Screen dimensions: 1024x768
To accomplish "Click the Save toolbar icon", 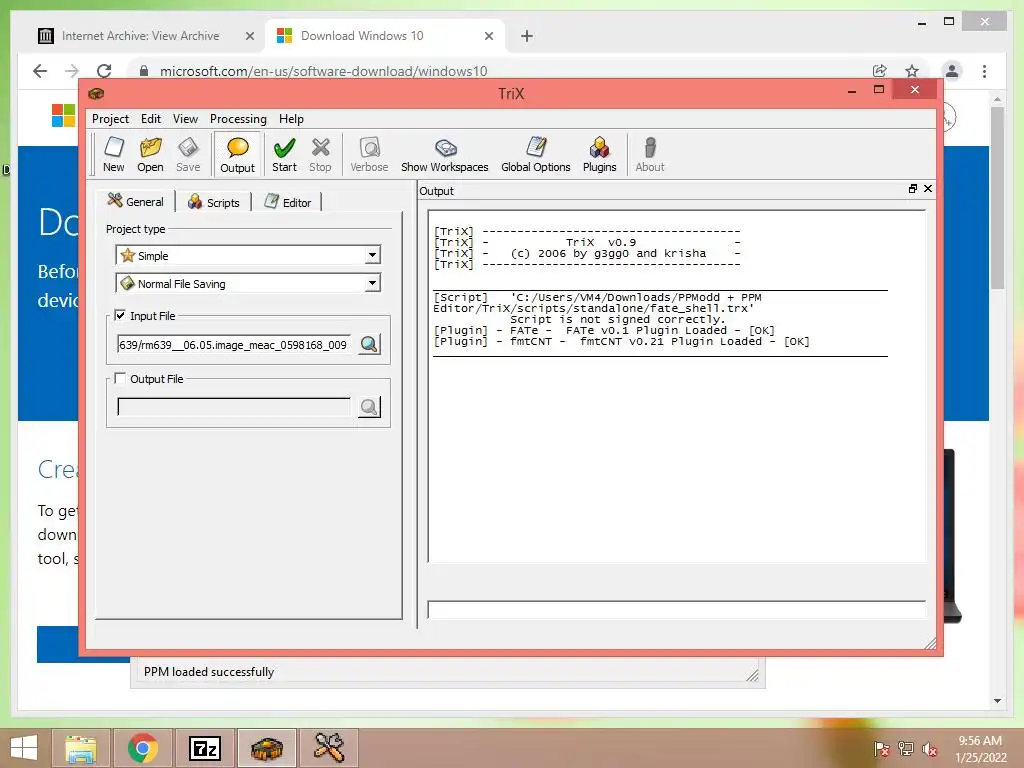I will [188, 154].
